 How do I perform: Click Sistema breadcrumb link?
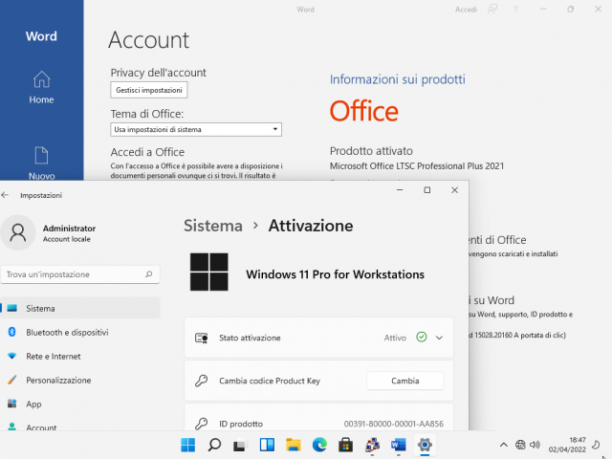pyautogui.click(x=213, y=226)
